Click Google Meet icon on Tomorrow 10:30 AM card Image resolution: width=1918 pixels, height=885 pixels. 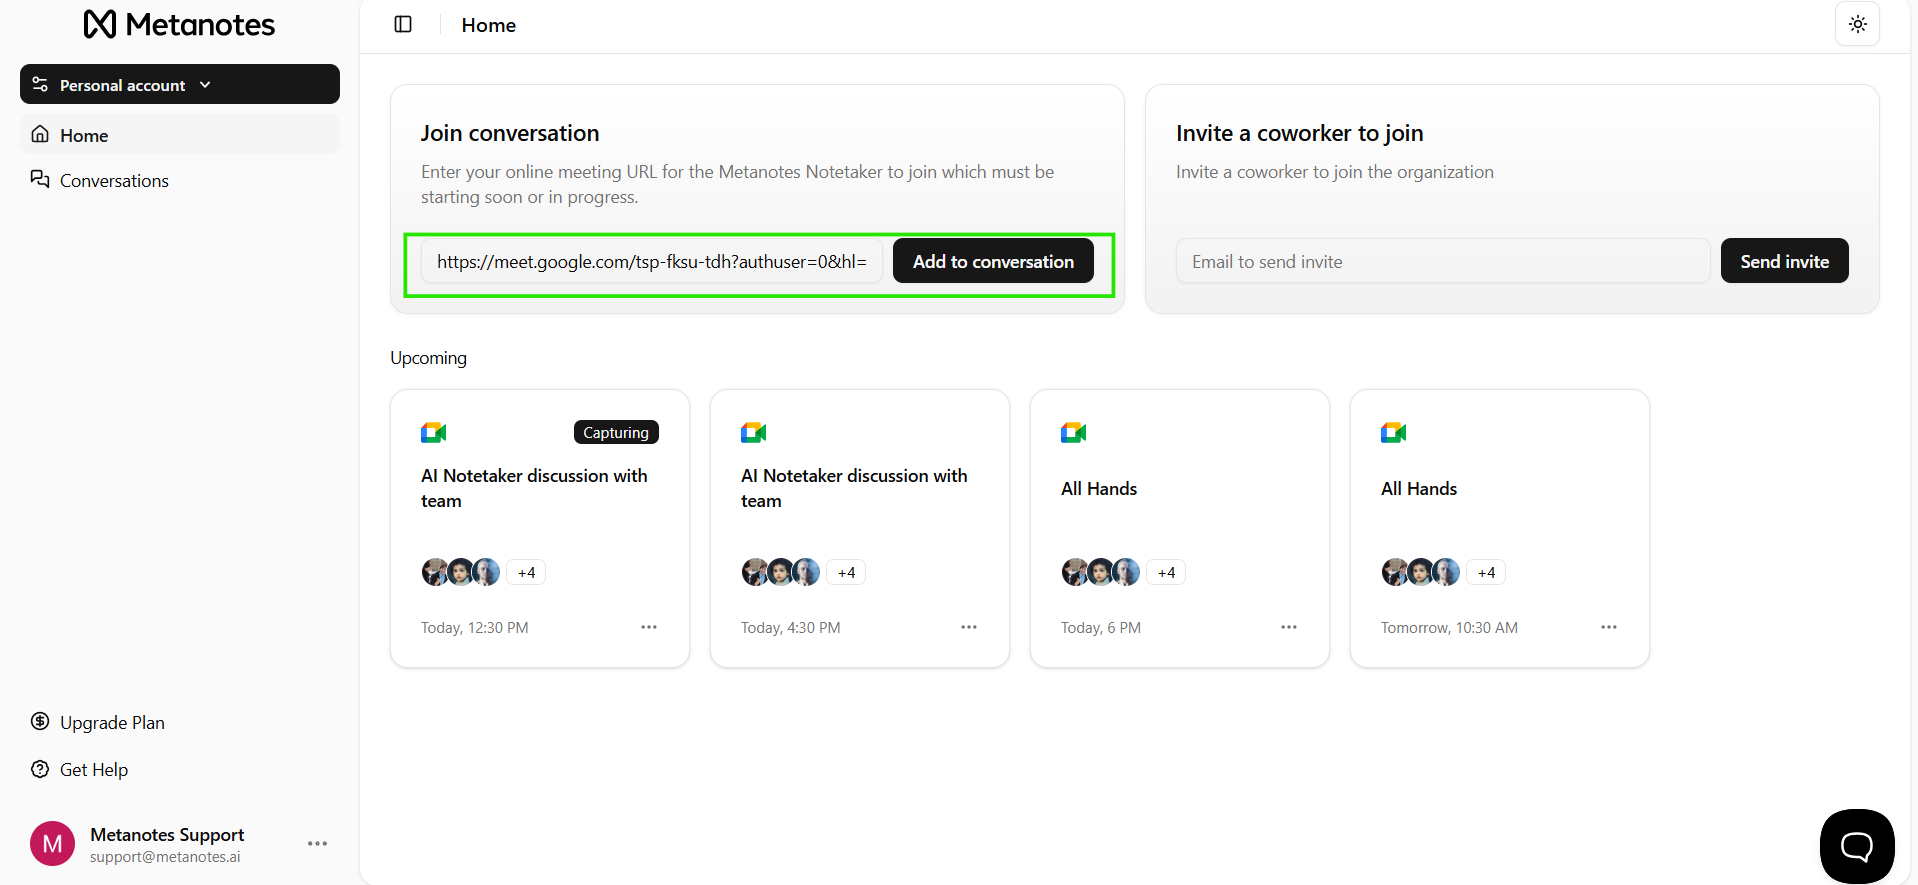[x=1393, y=432]
